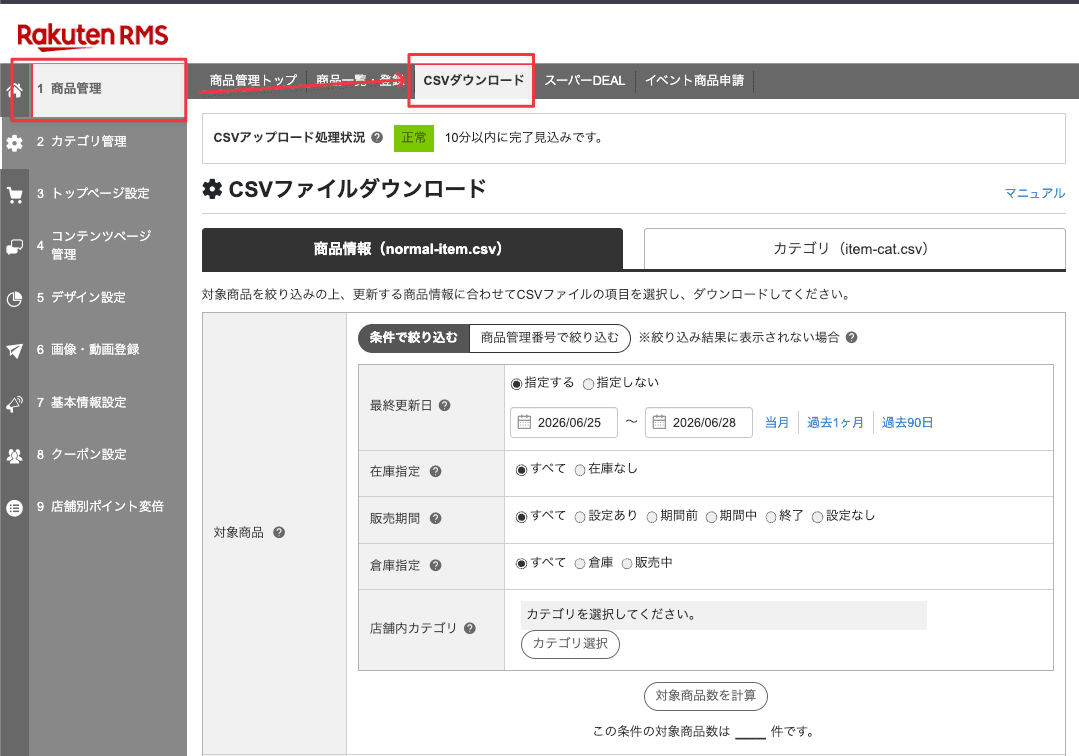Click the gear icon beside カテゴリ管理
Viewport: 1079px width, 756px height.
pos(14,142)
